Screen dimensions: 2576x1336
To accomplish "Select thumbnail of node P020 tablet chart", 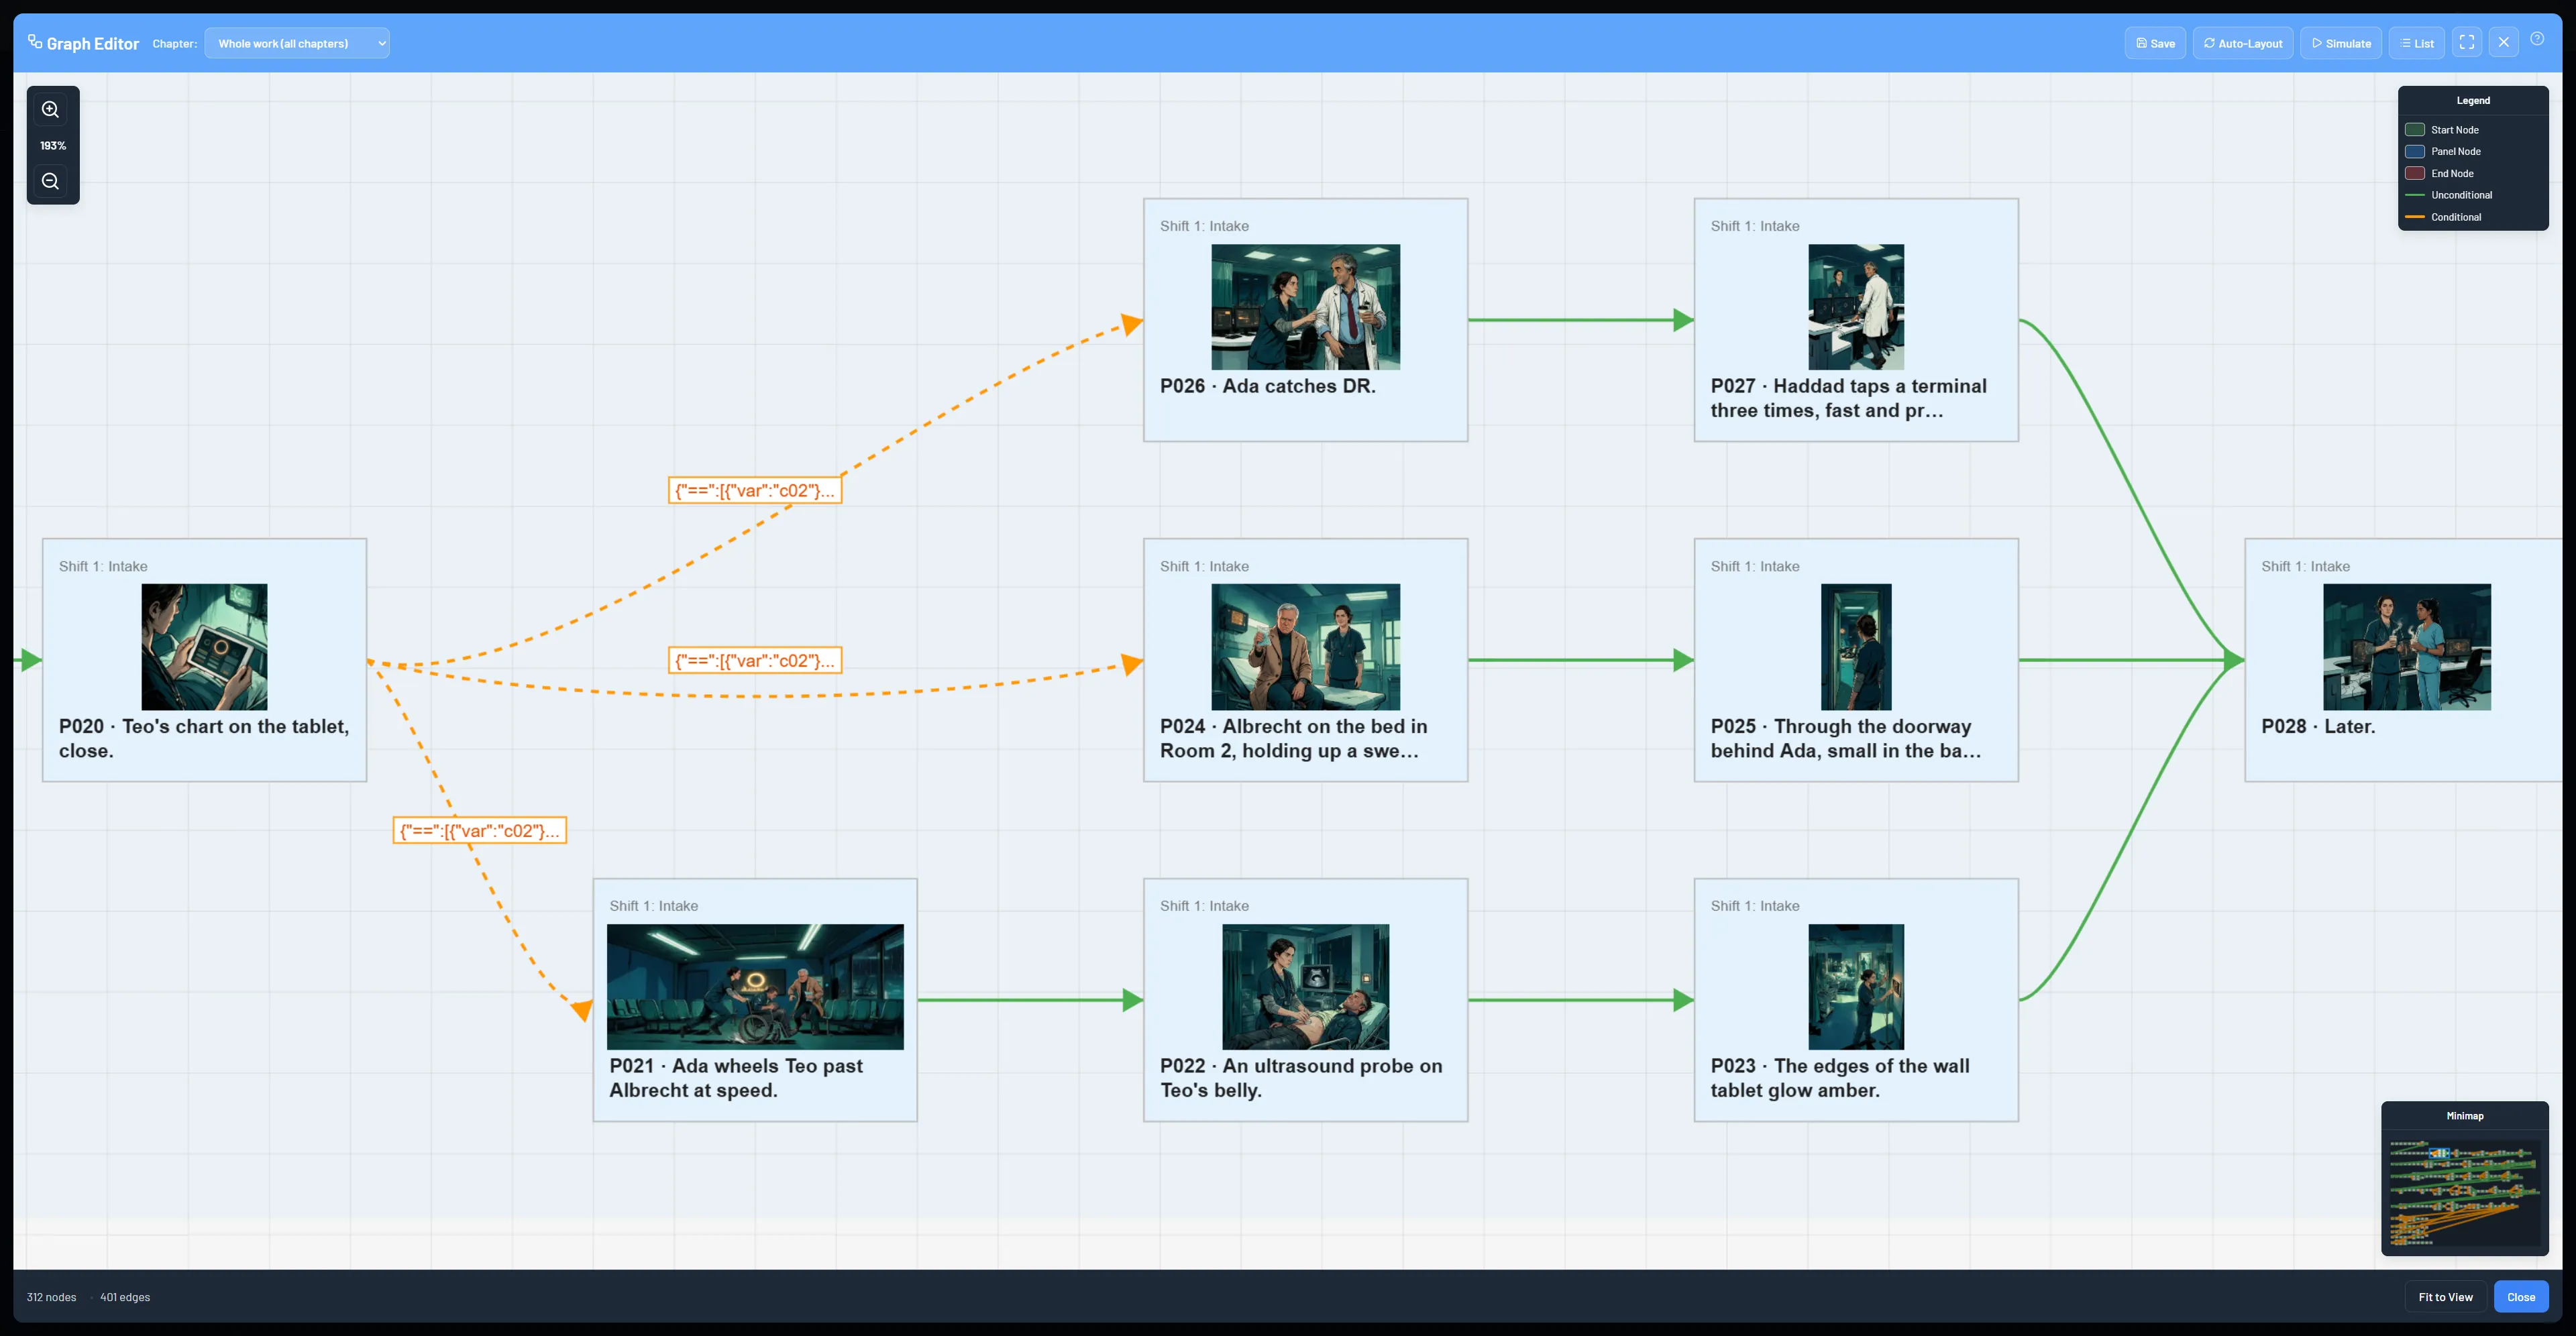I will [205, 647].
